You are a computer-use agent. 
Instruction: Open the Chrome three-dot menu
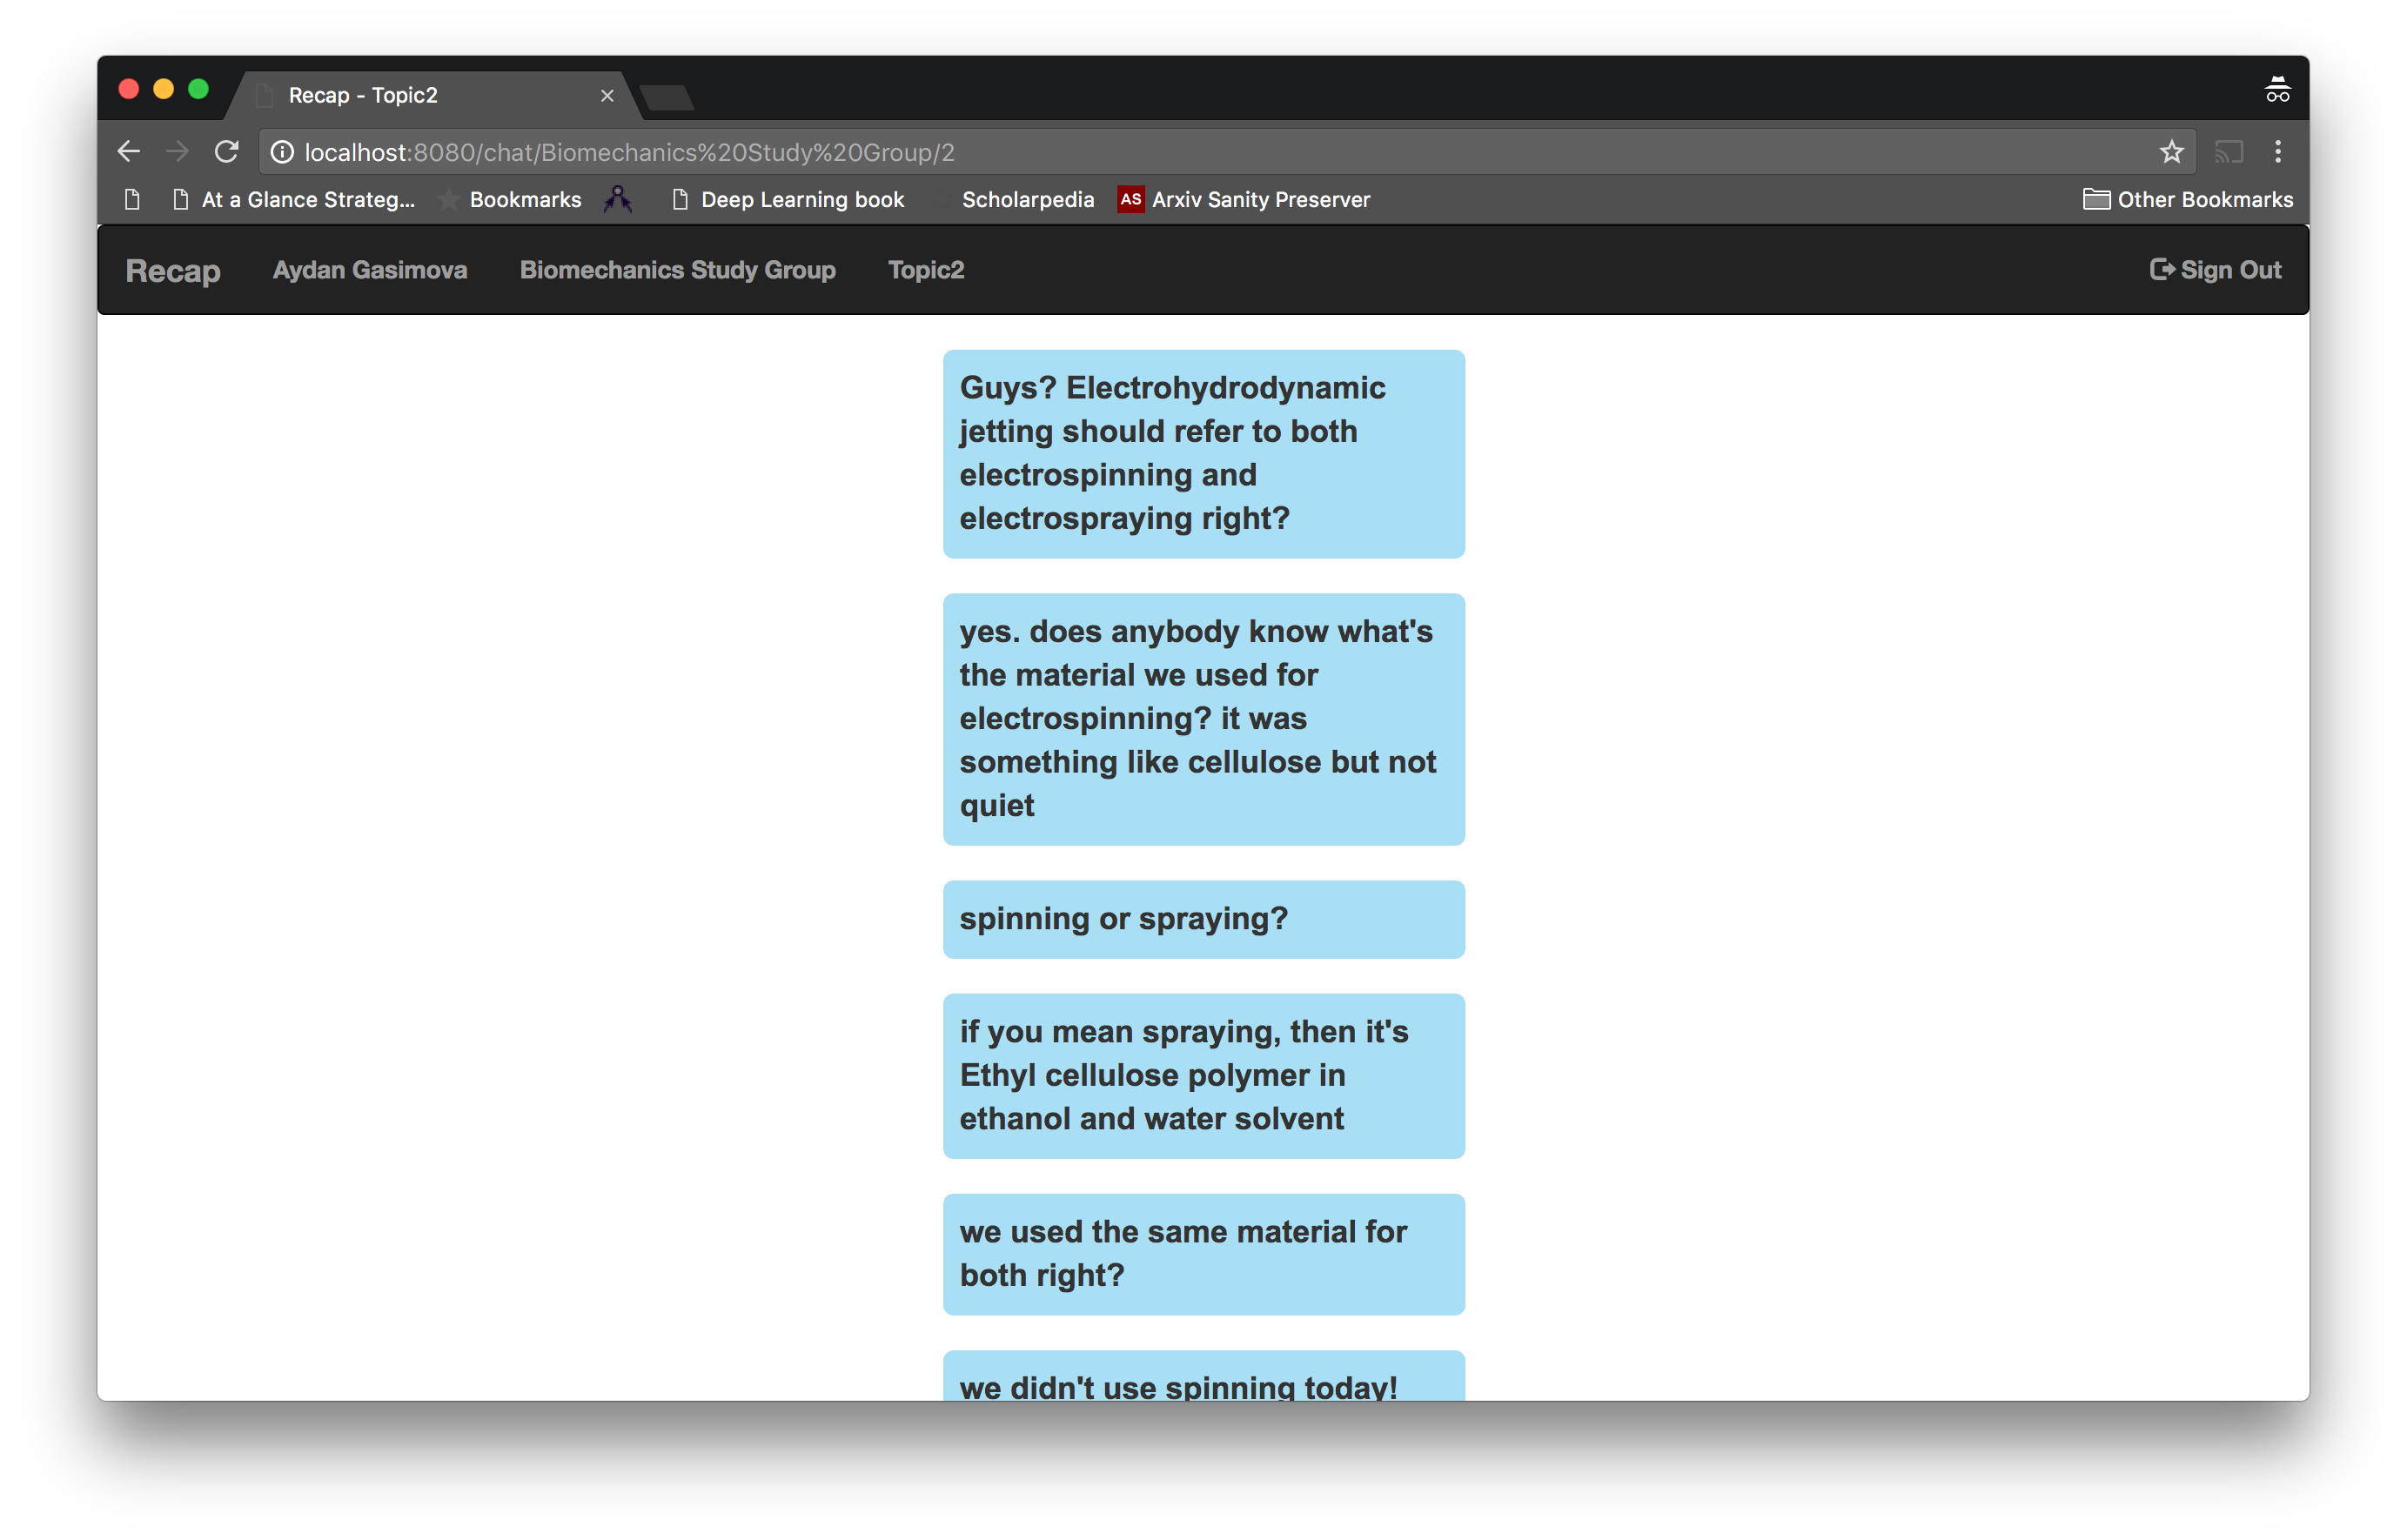coord(2278,151)
